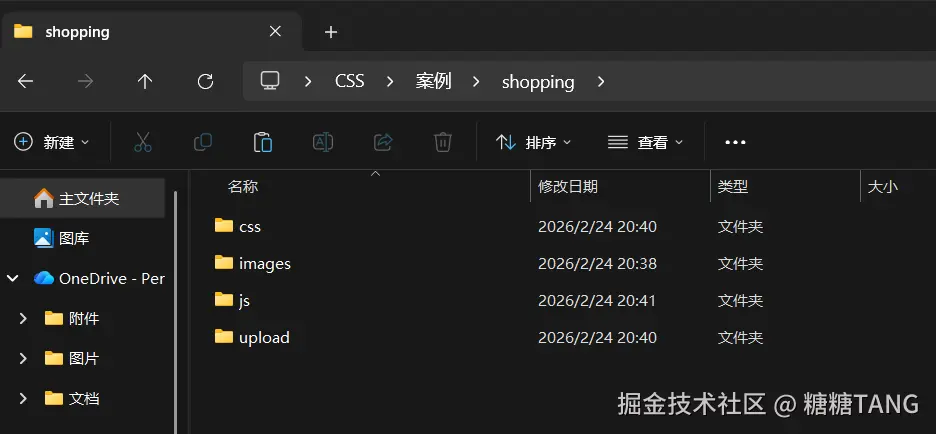Open the 新建 (New) dropdown
The image size is (936, 434).
[51, 142]
